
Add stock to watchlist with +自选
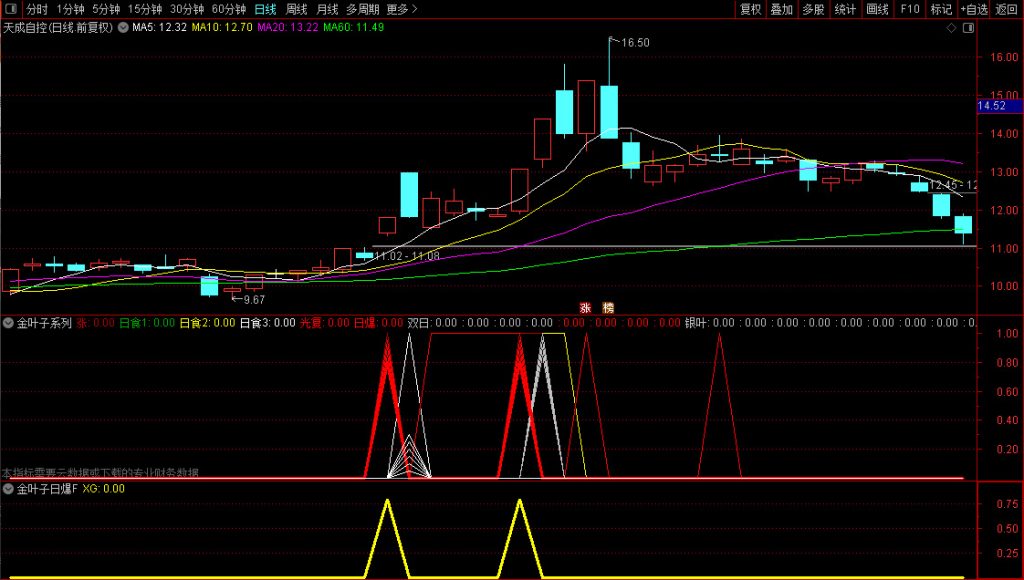[x=974, y=9]
